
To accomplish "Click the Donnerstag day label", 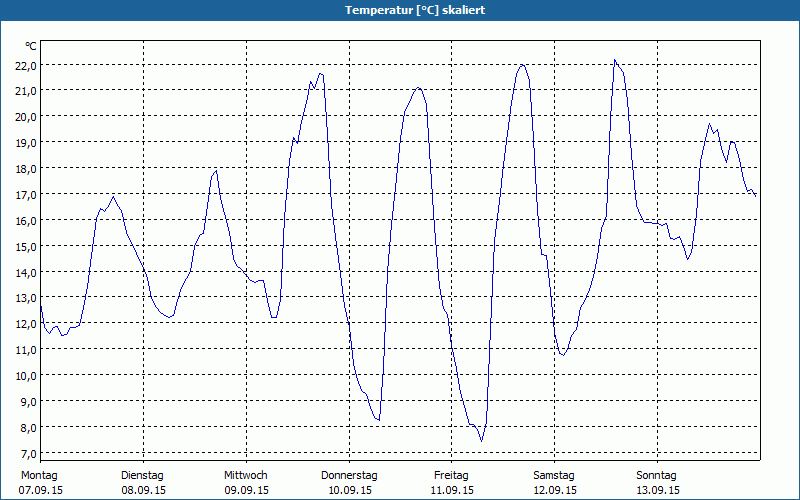I will coord(349,476).
